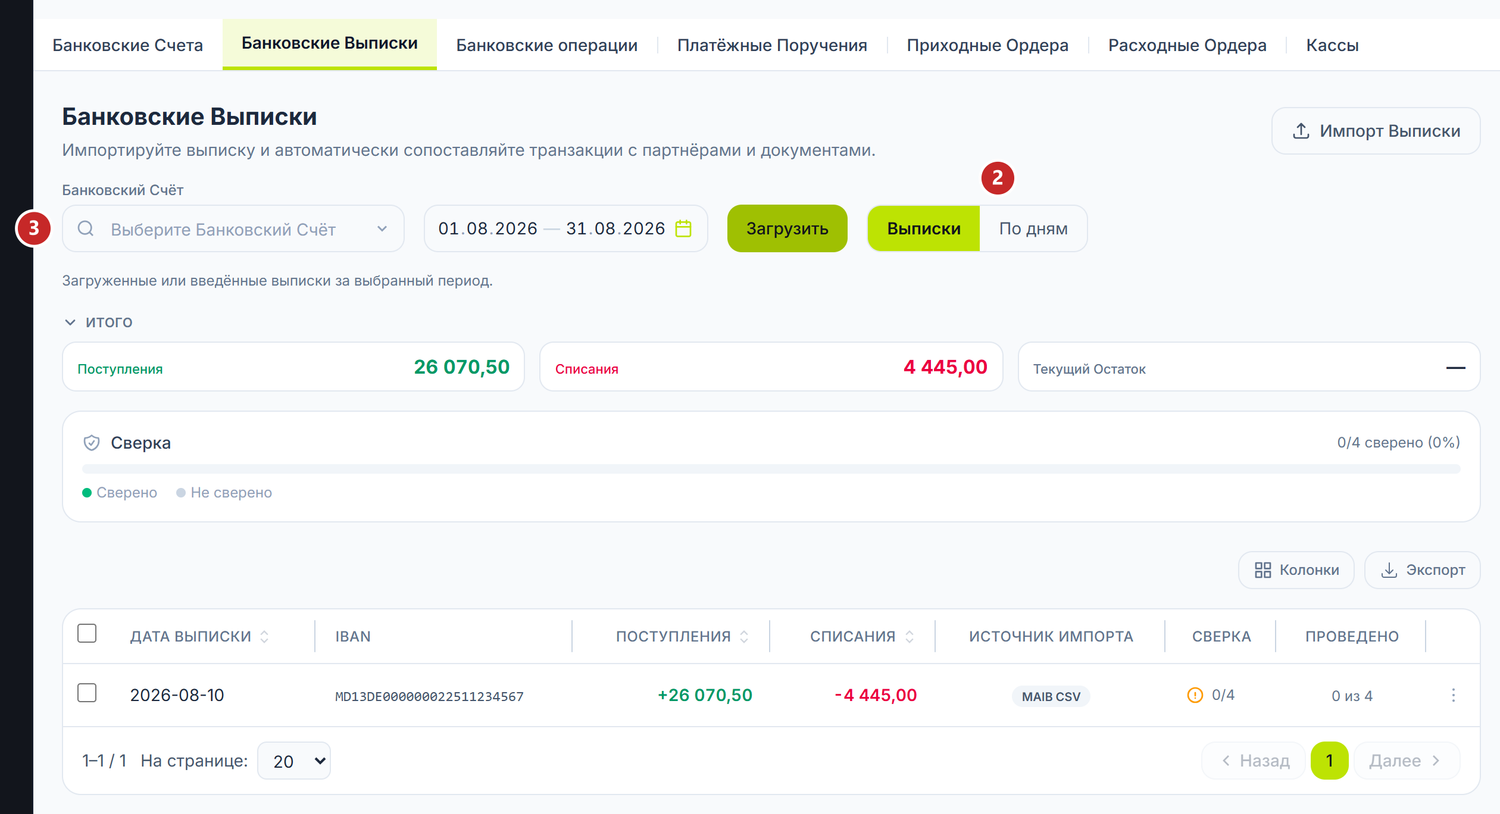Switch view to По дням
The height and width of the screenshot is (814, 1500).
pos(1033,229)
